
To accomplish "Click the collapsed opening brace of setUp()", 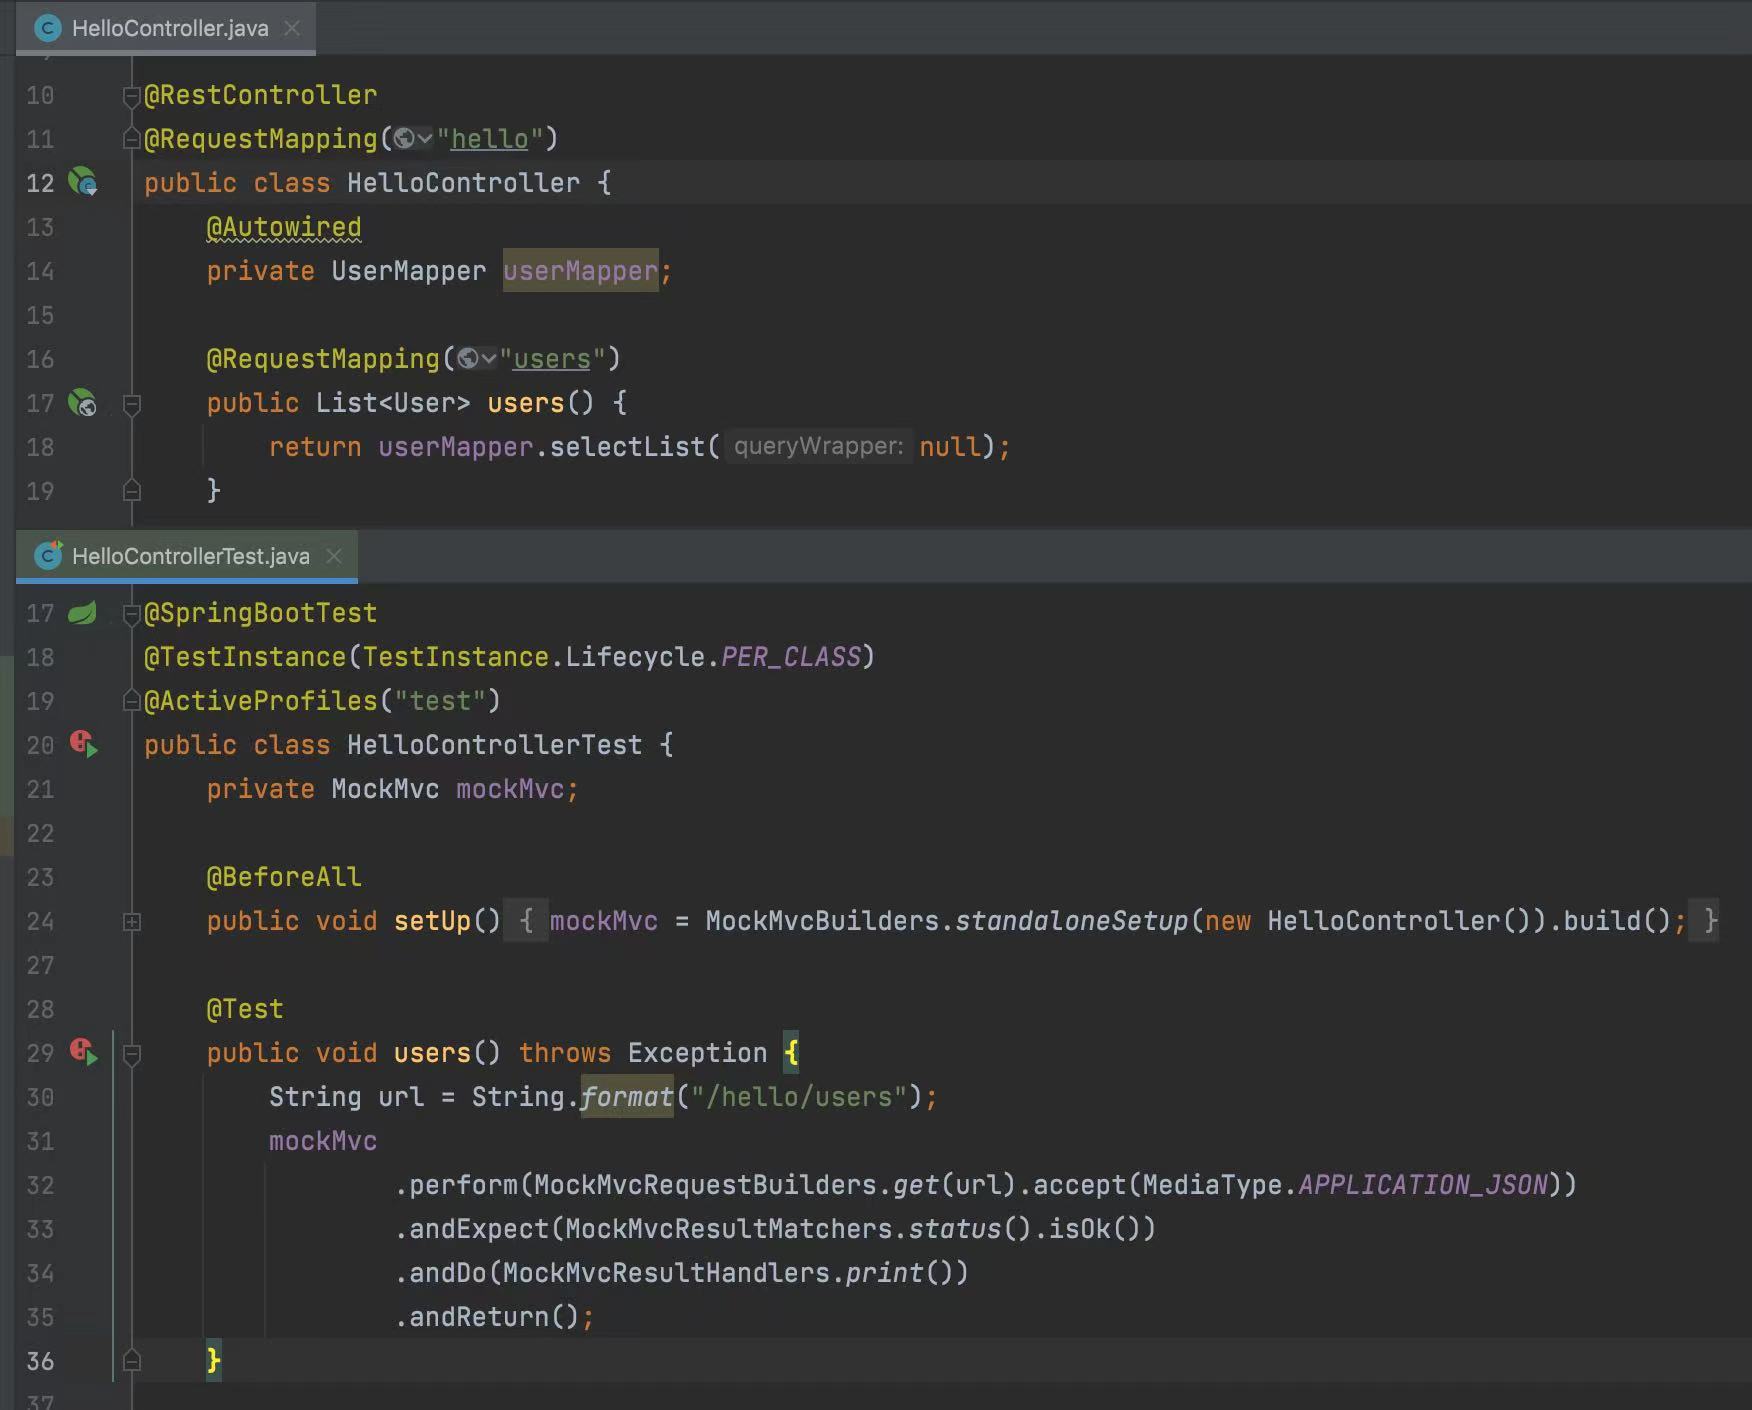I will coord(526,921).
